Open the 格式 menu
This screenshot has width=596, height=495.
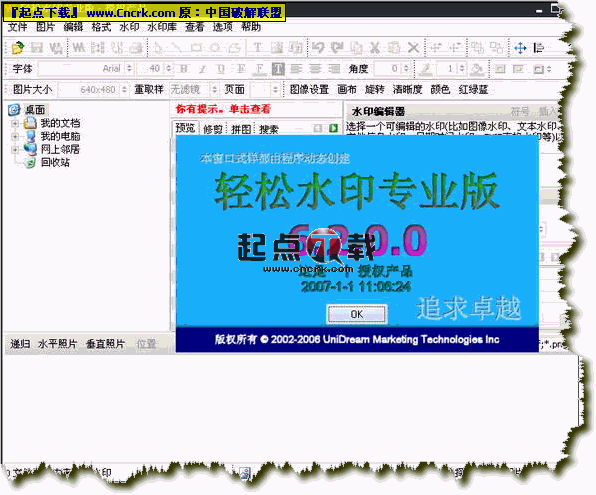pyautogui.click(x=101, y=27)
